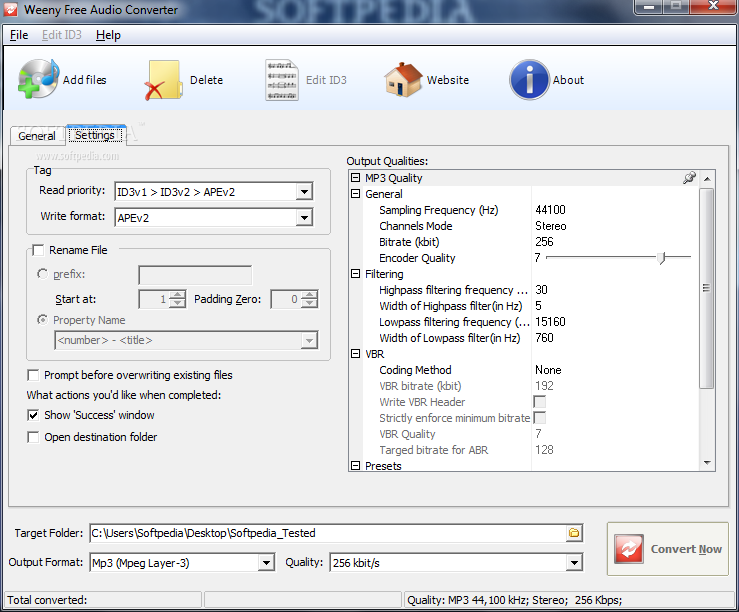Image resolution: width=739 pixels, height=612 pixels.
Task: Click the Delete toolbar label
Action: point(206,80)
